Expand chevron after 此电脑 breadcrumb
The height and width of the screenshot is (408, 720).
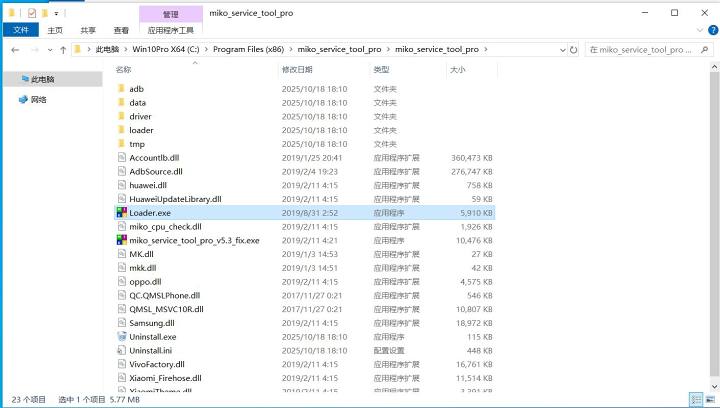125,49
